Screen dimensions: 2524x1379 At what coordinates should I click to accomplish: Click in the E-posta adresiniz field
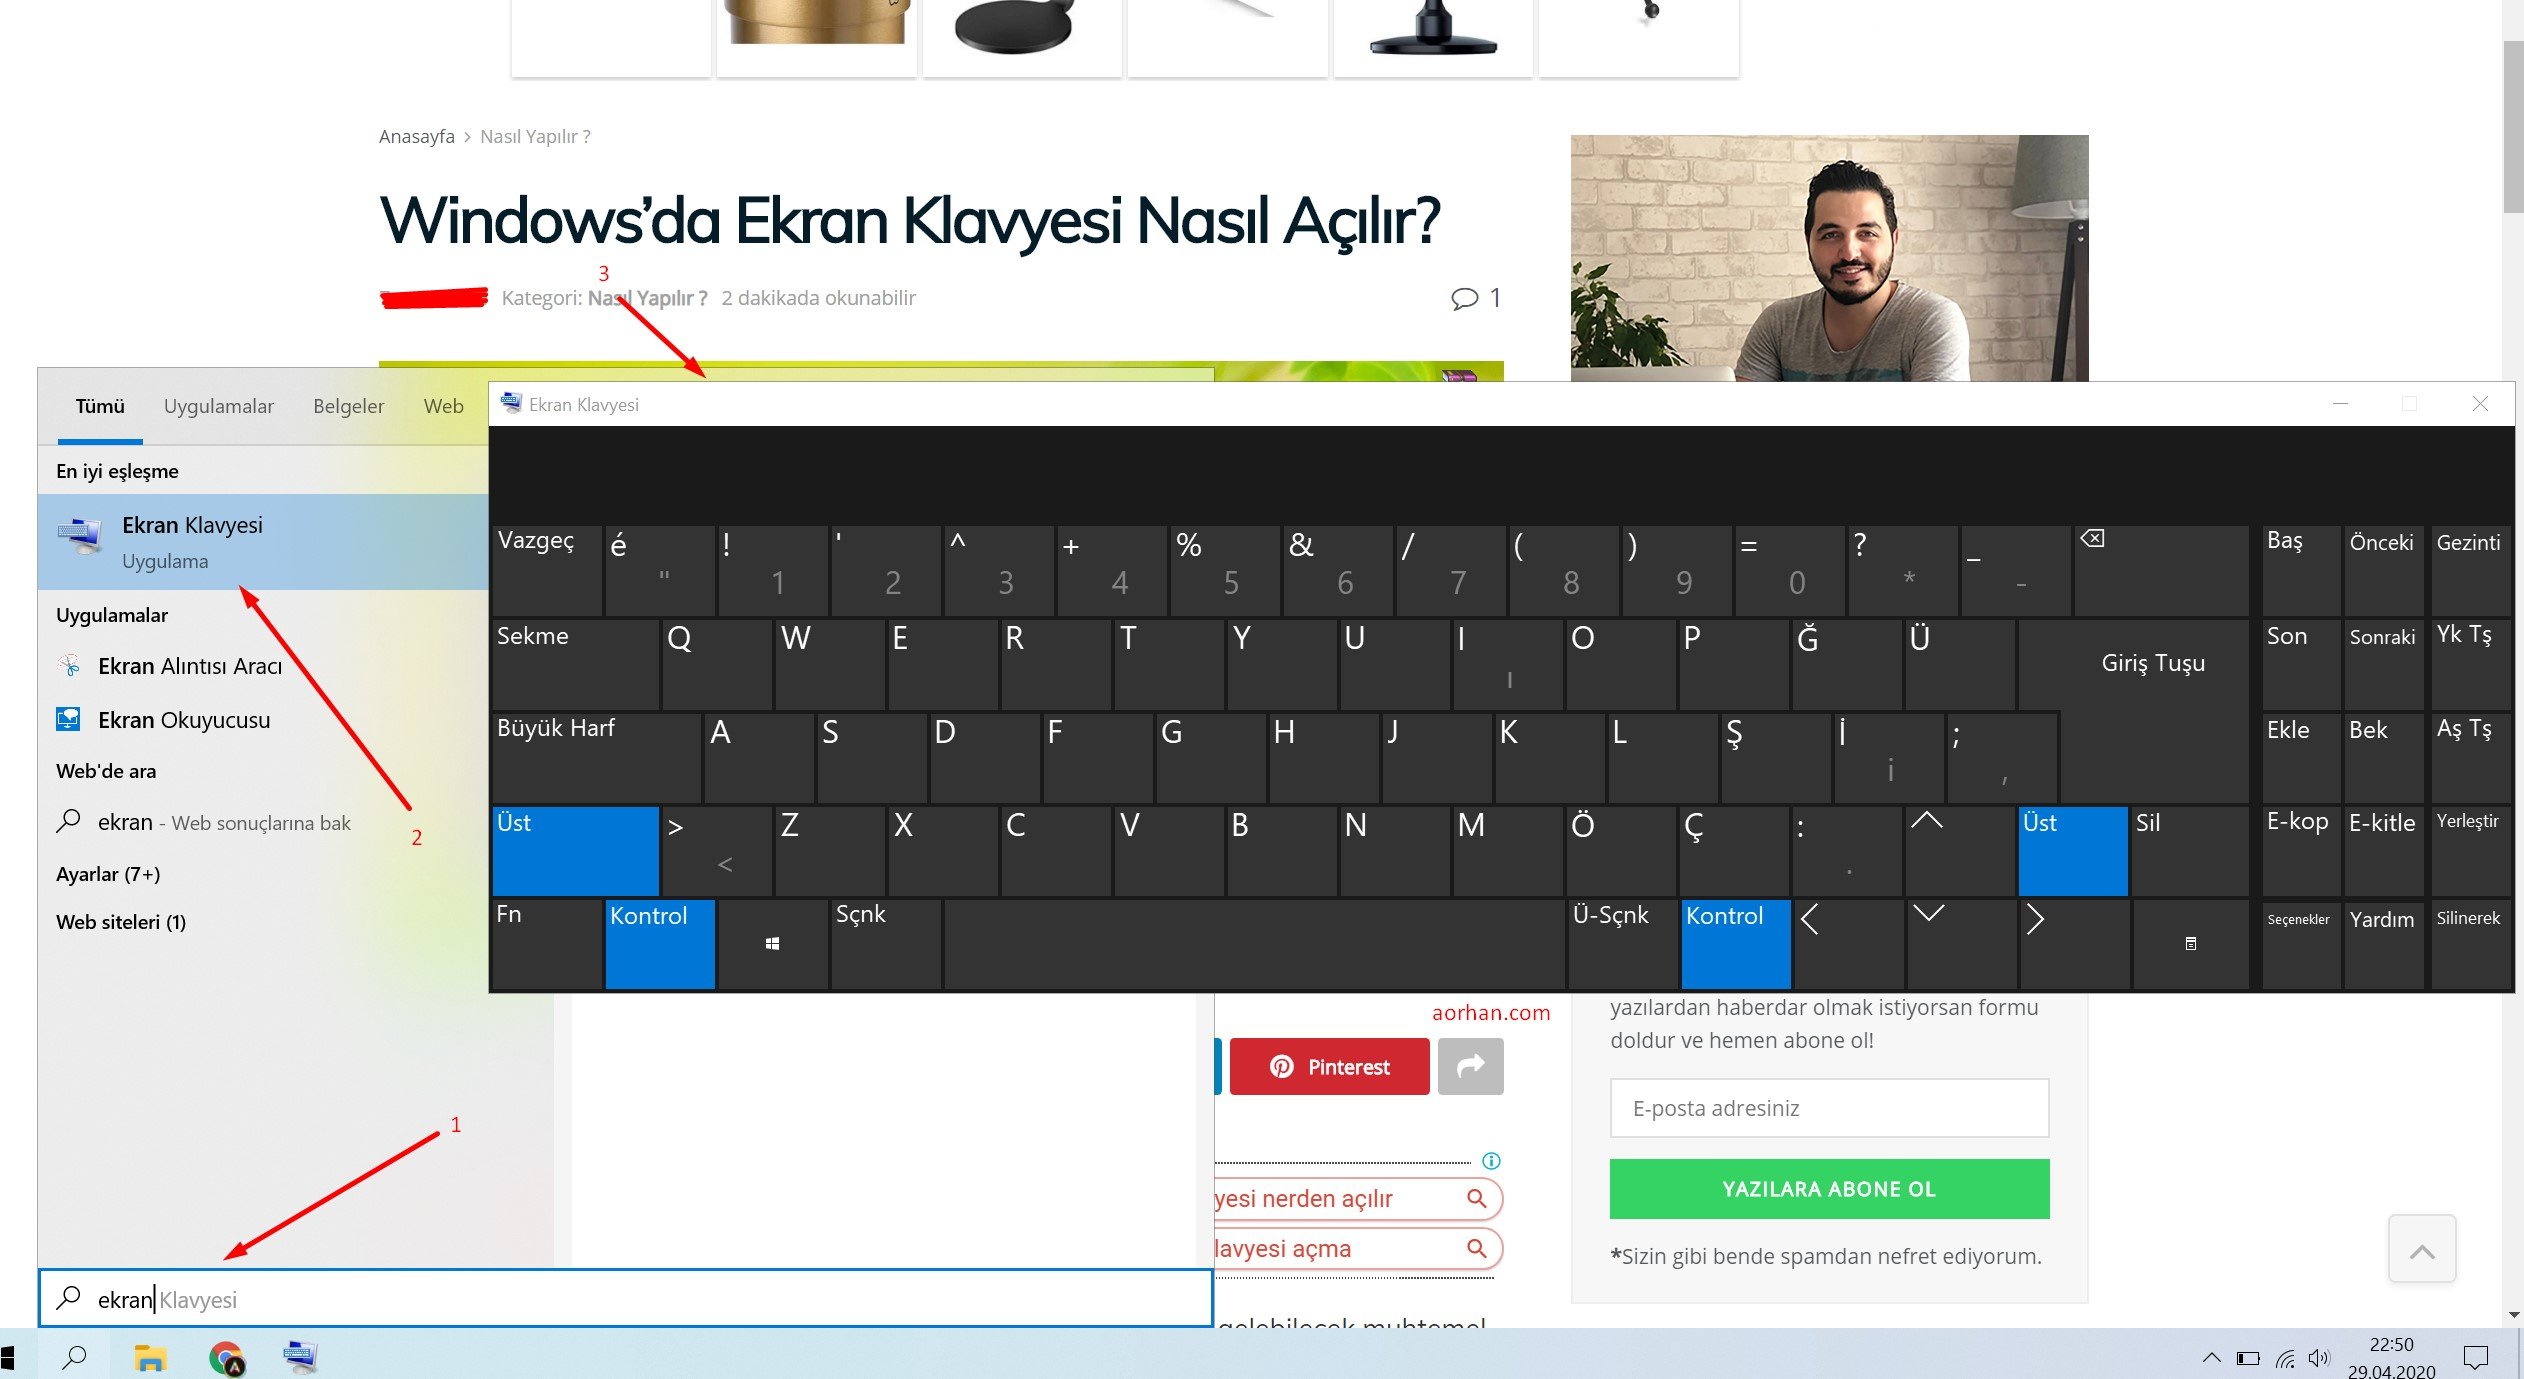1829,1108
